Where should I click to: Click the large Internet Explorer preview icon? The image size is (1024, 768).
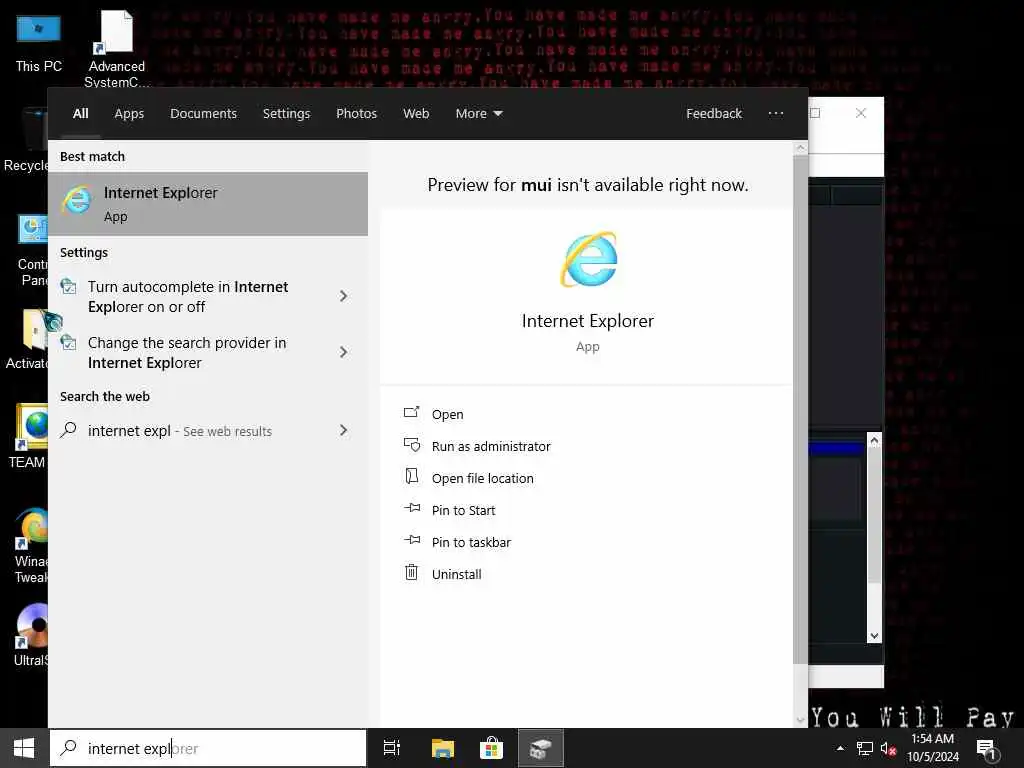[588, 259]
